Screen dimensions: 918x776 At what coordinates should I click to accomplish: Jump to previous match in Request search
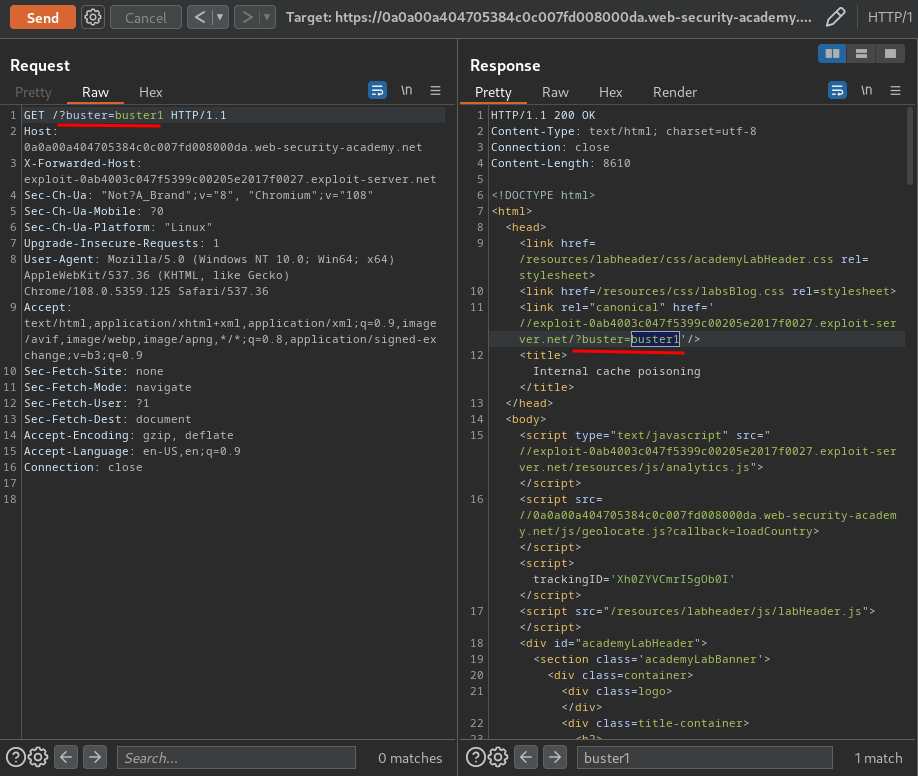[66, 757]
